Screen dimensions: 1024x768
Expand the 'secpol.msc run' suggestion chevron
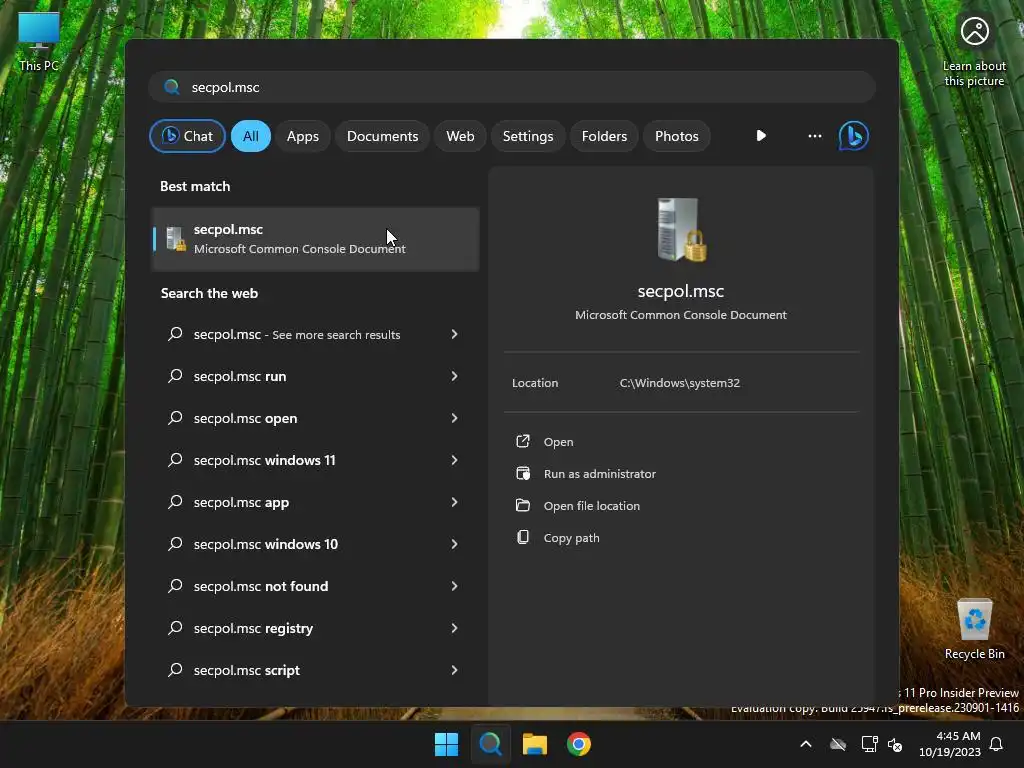pos(455,376)
